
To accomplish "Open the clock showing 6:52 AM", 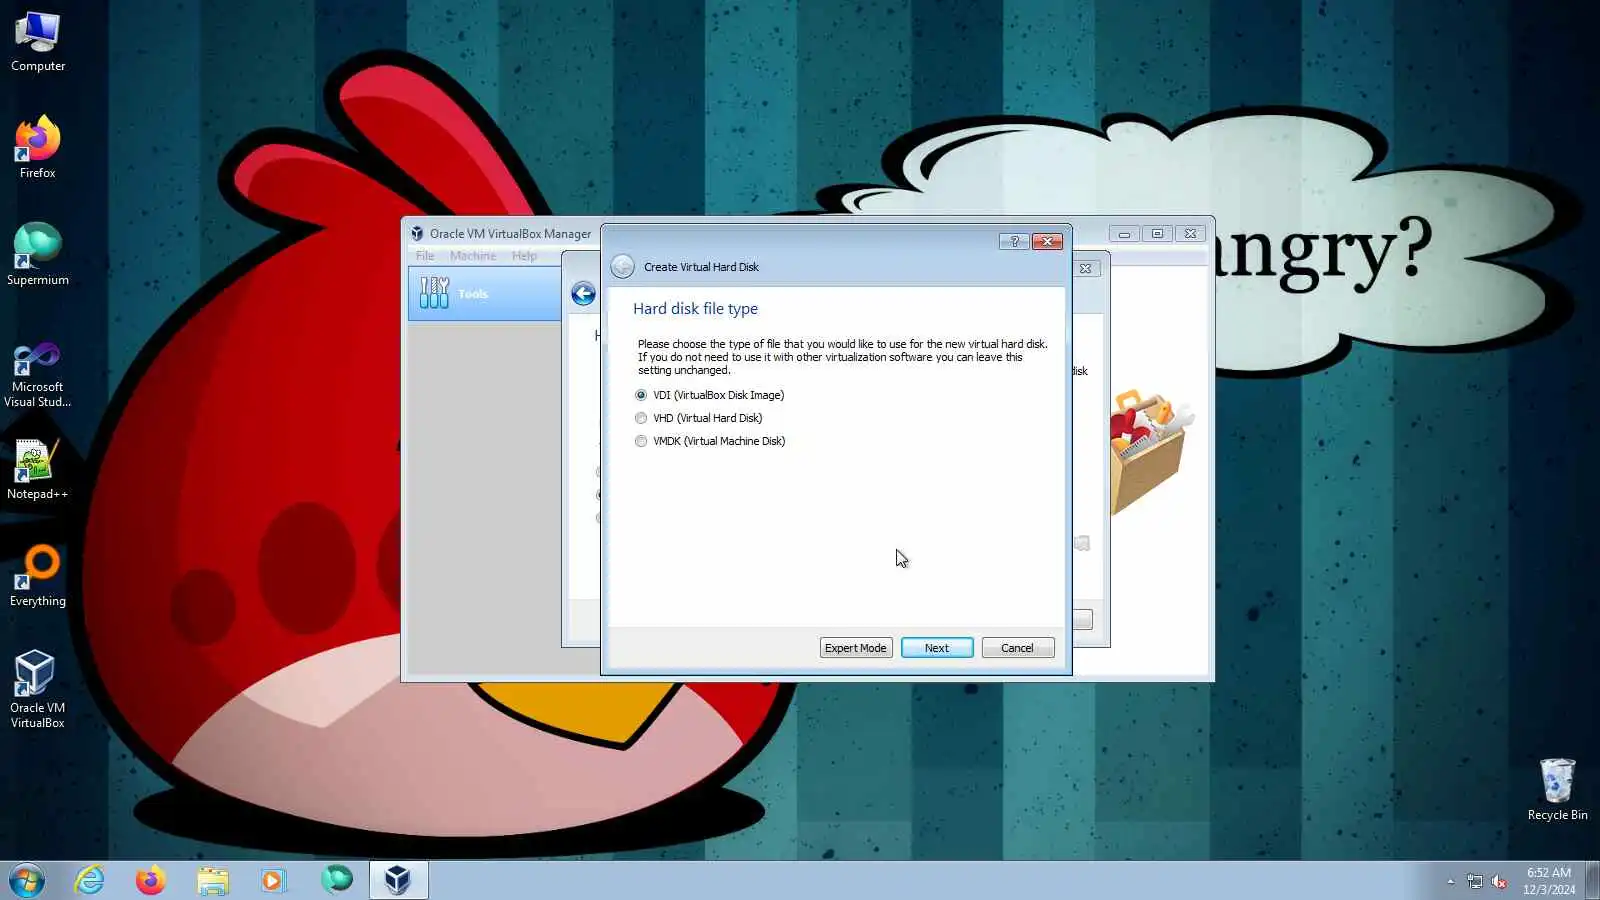I will [x=1549, y=881].
